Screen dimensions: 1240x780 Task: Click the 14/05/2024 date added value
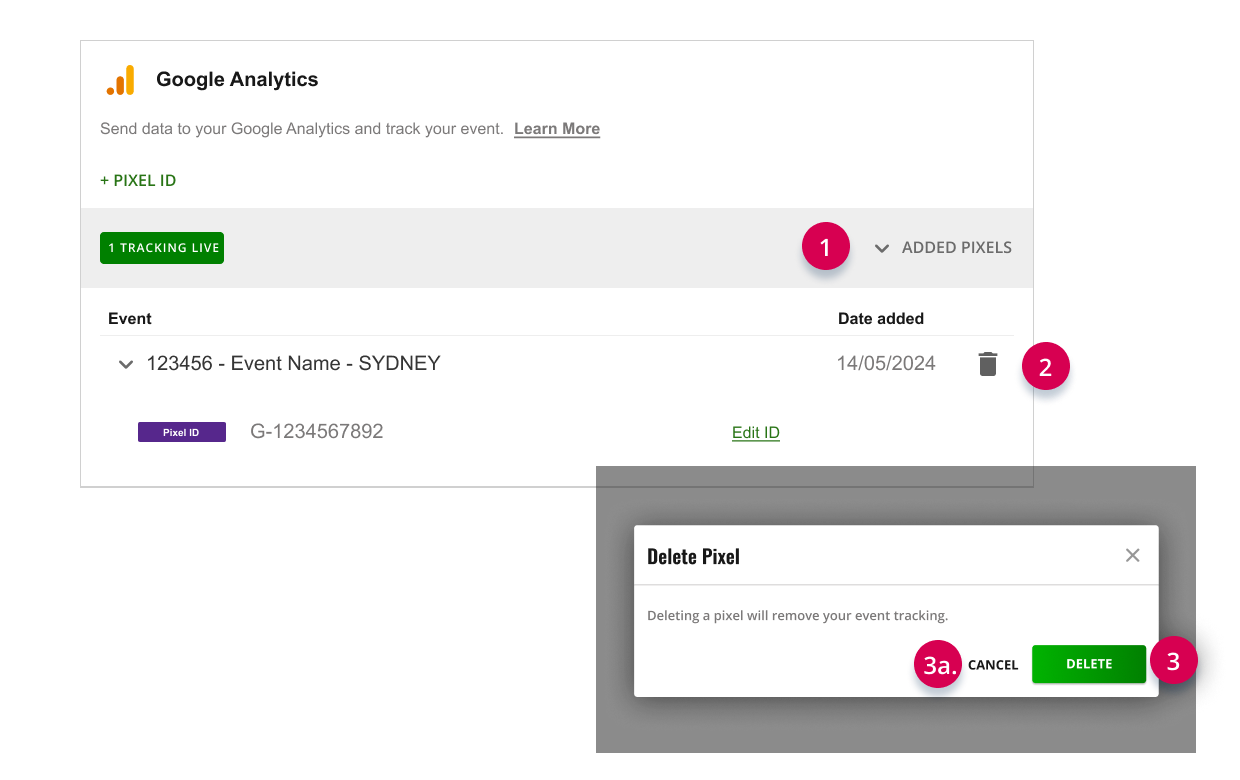click(886, 364)
